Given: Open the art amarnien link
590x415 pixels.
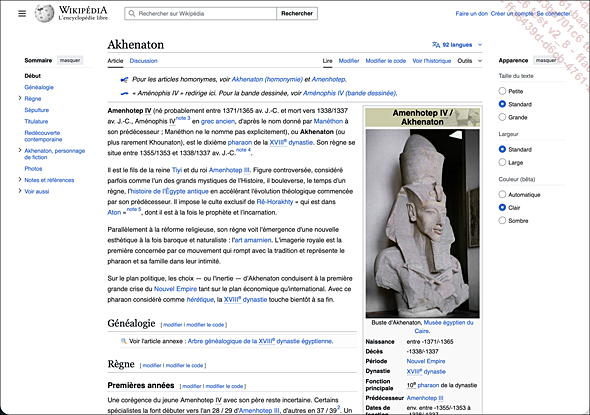Looking at the screenshot, I should click(252, 240).
